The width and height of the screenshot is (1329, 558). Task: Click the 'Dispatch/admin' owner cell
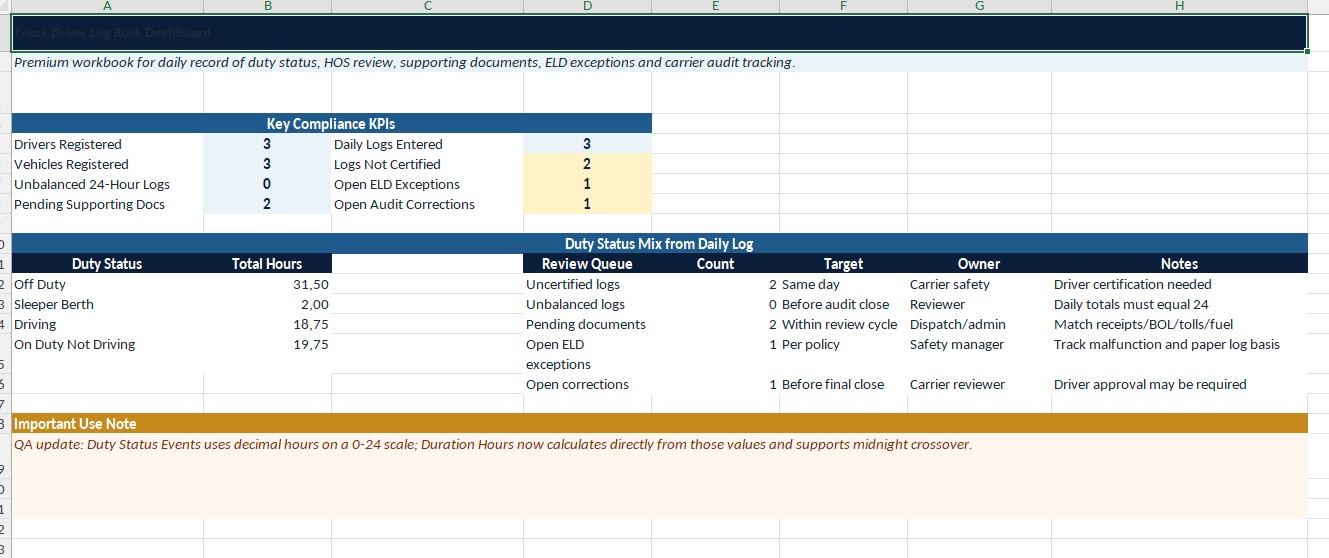click(979, 324)
